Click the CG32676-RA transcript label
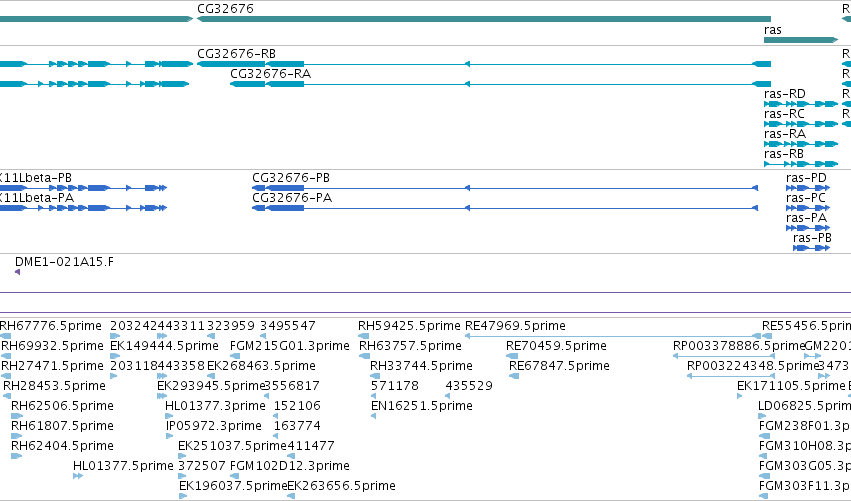This screenshot has width=851, height=501. pyautogui.click(x=271, y=74)
